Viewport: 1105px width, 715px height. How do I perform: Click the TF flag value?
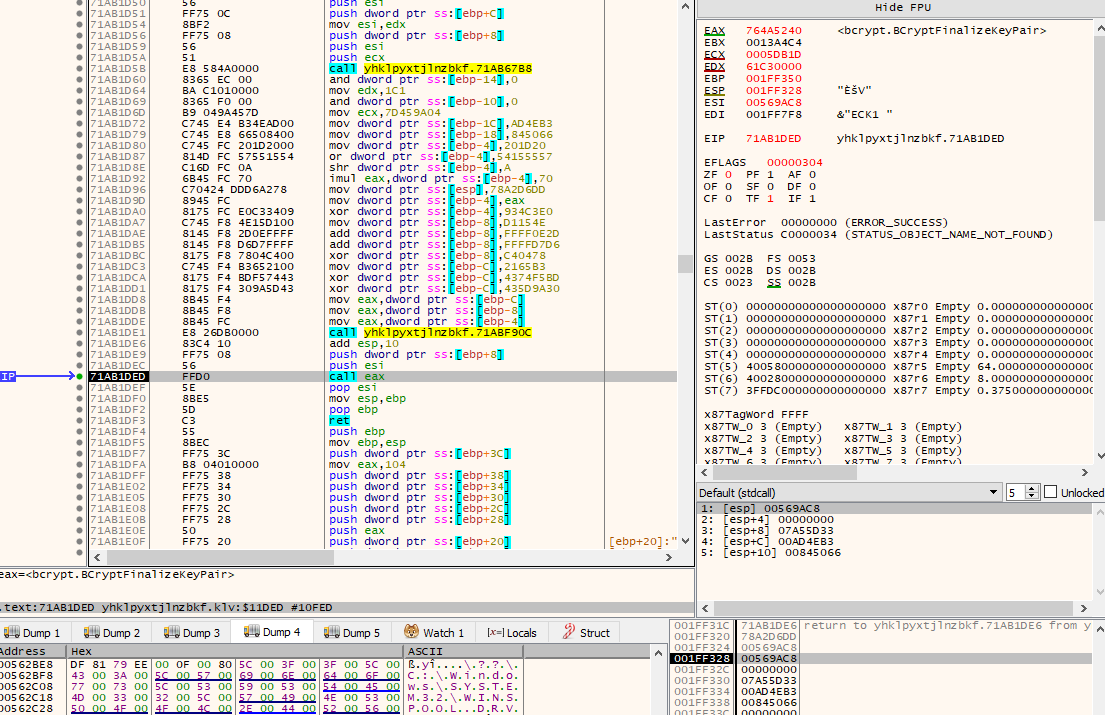pyautogui.click(x=770, y=199)
